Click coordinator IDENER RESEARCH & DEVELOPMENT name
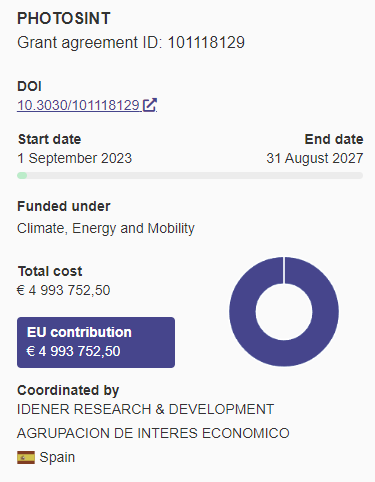375x482 pixels. tap(145, 409)
